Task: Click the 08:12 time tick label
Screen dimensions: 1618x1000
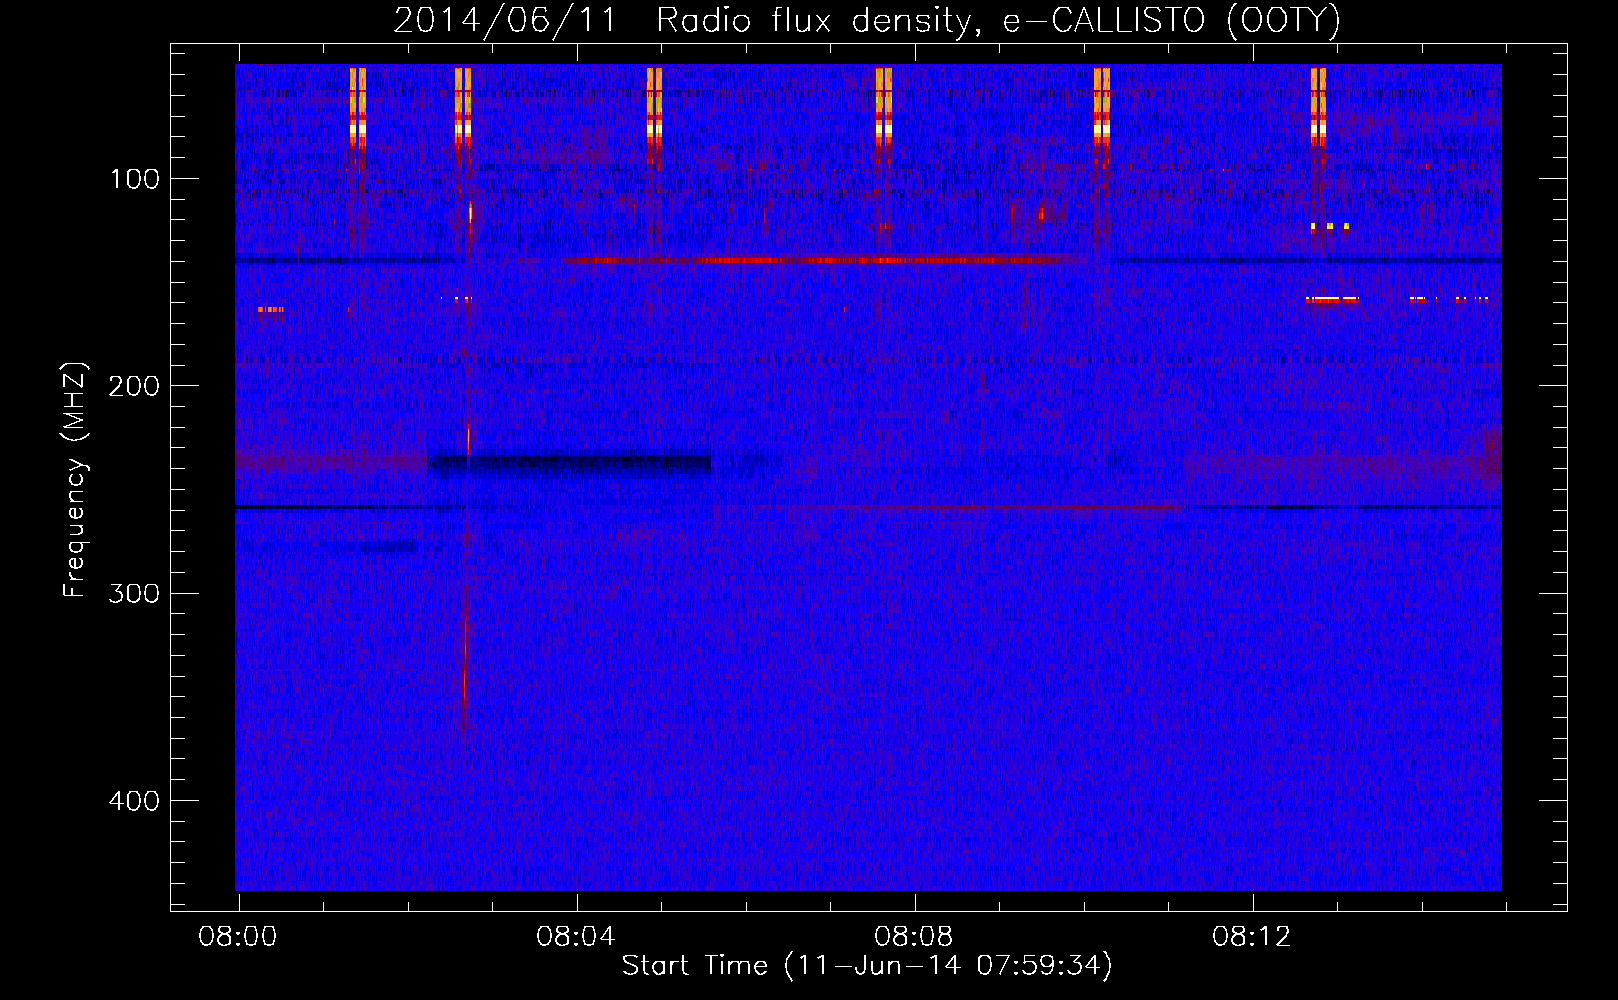Action: tap(1251, 937)
